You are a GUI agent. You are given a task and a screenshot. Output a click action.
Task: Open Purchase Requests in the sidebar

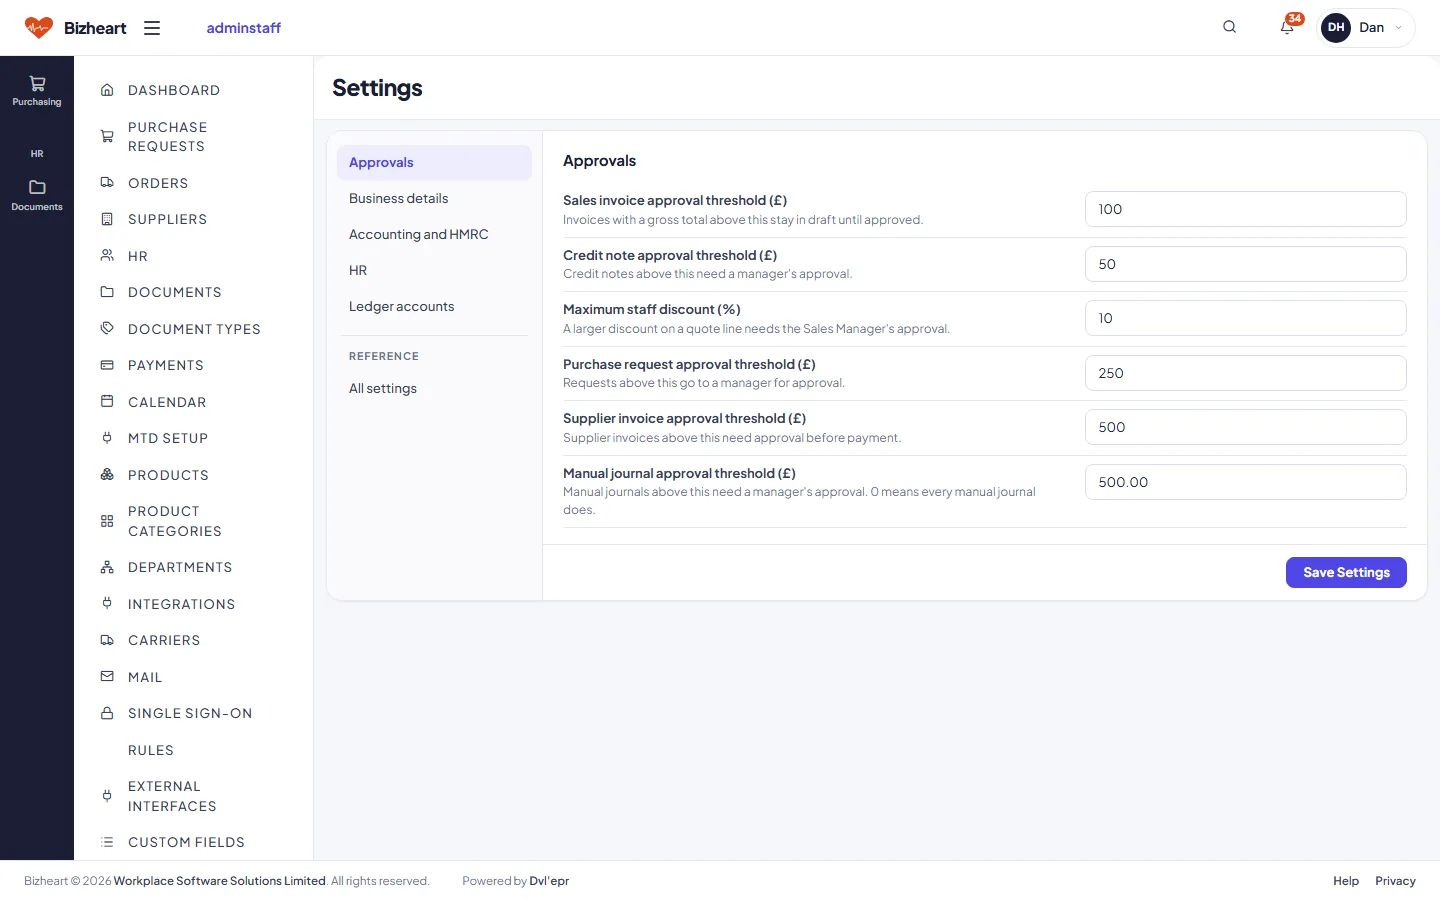pos(194,137)
